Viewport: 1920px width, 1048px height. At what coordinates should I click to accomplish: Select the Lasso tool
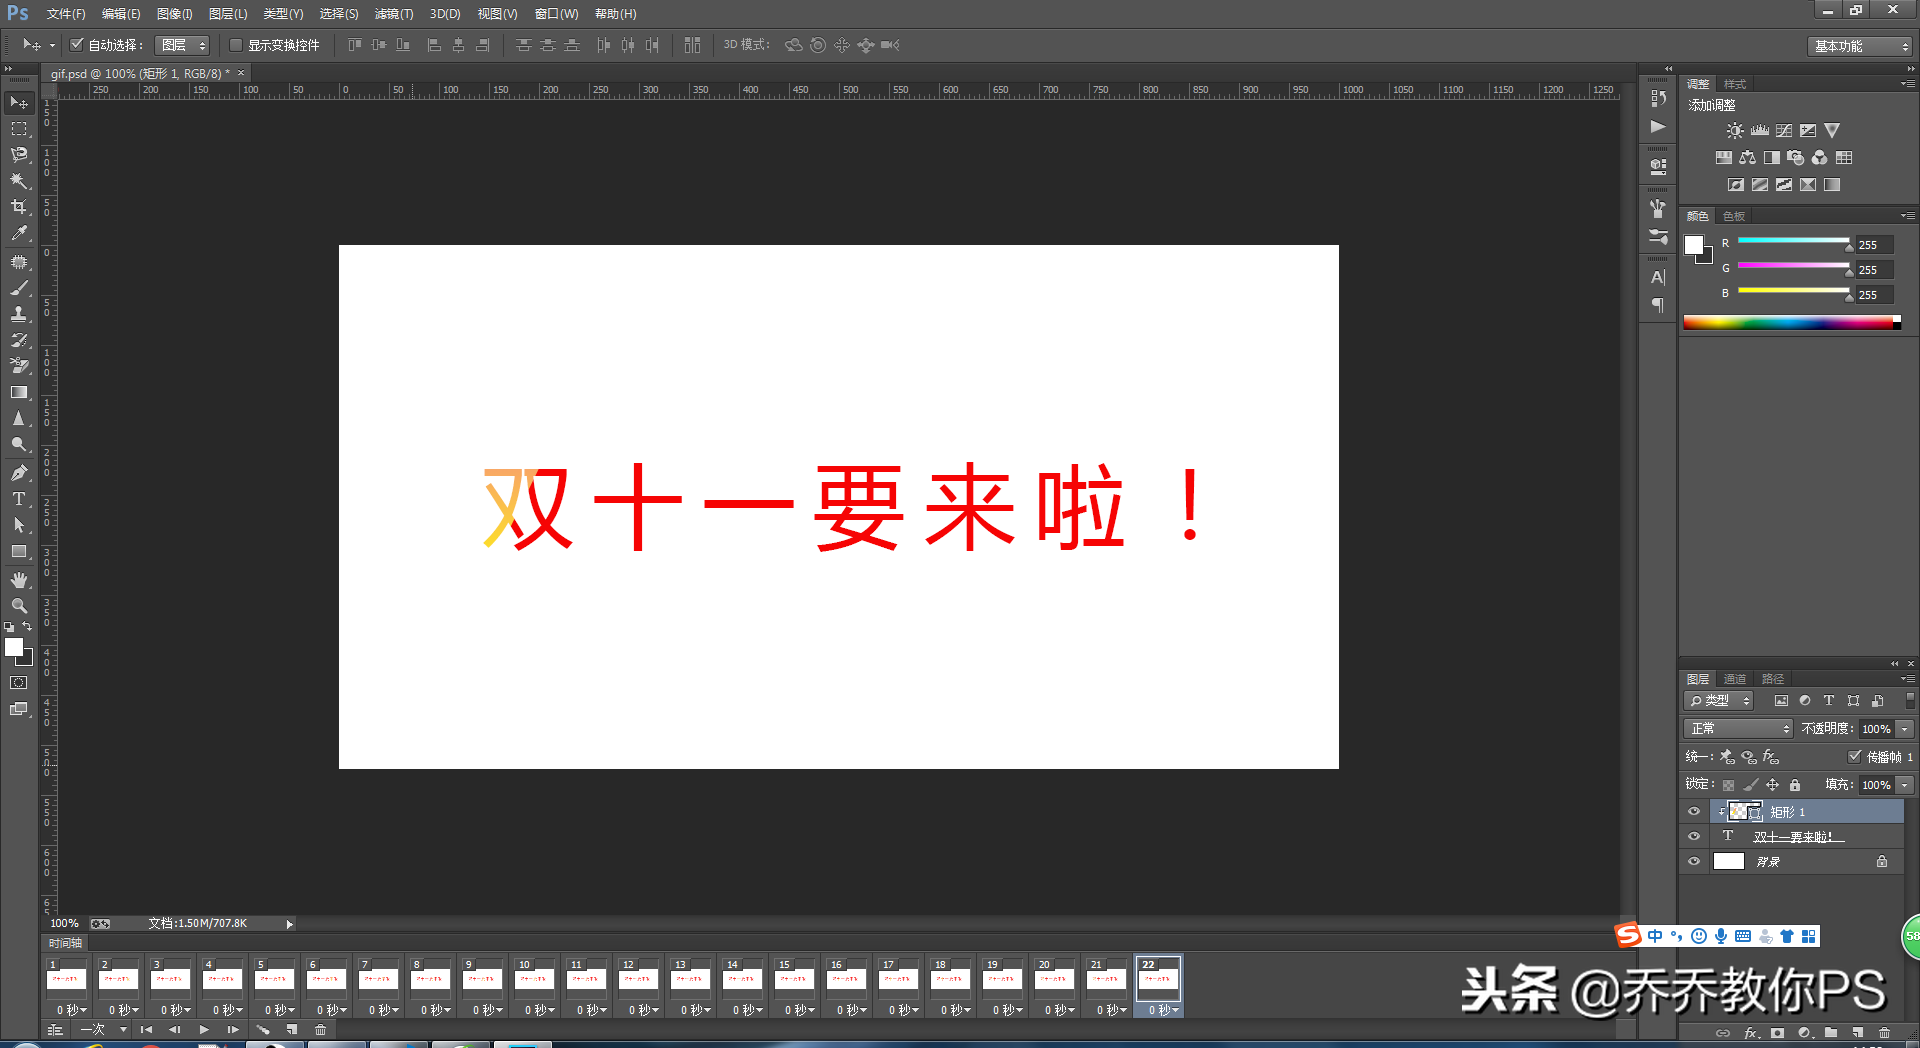[x=19, y=155]
